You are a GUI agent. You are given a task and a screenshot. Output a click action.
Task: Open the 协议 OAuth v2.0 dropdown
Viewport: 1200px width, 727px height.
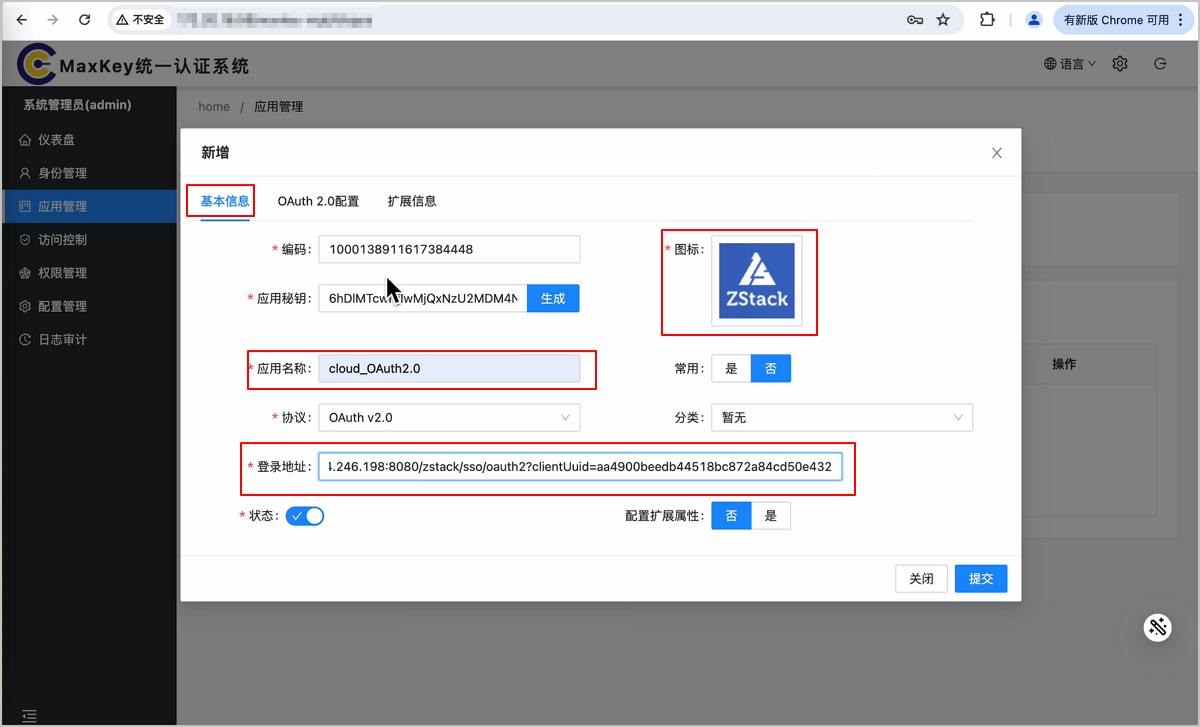click(x=449, y=417)
